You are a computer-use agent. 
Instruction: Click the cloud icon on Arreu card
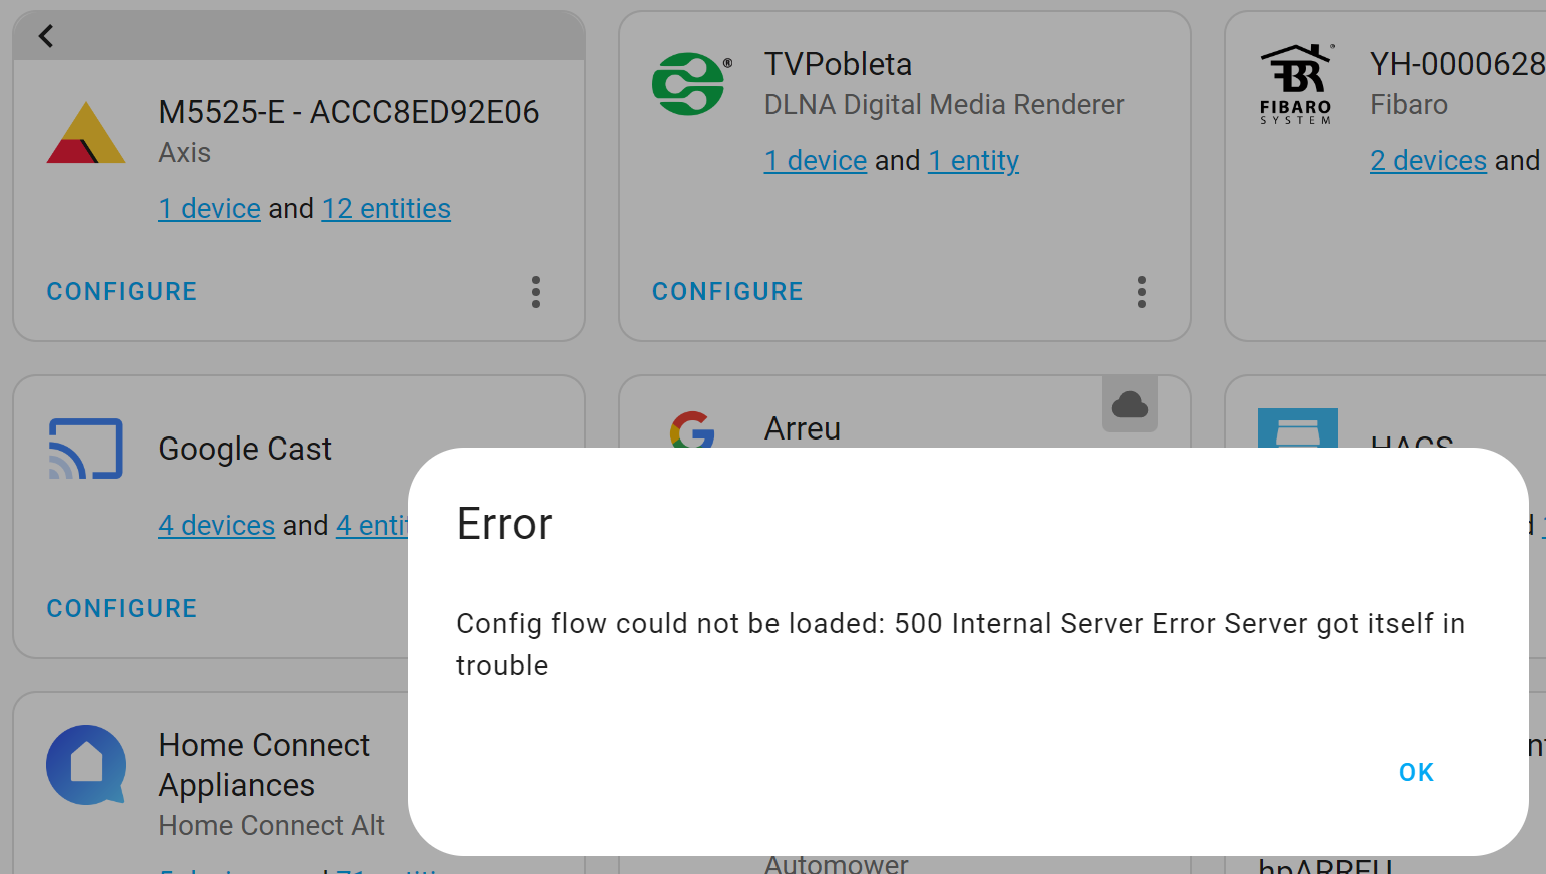(x=1130, y=404)
